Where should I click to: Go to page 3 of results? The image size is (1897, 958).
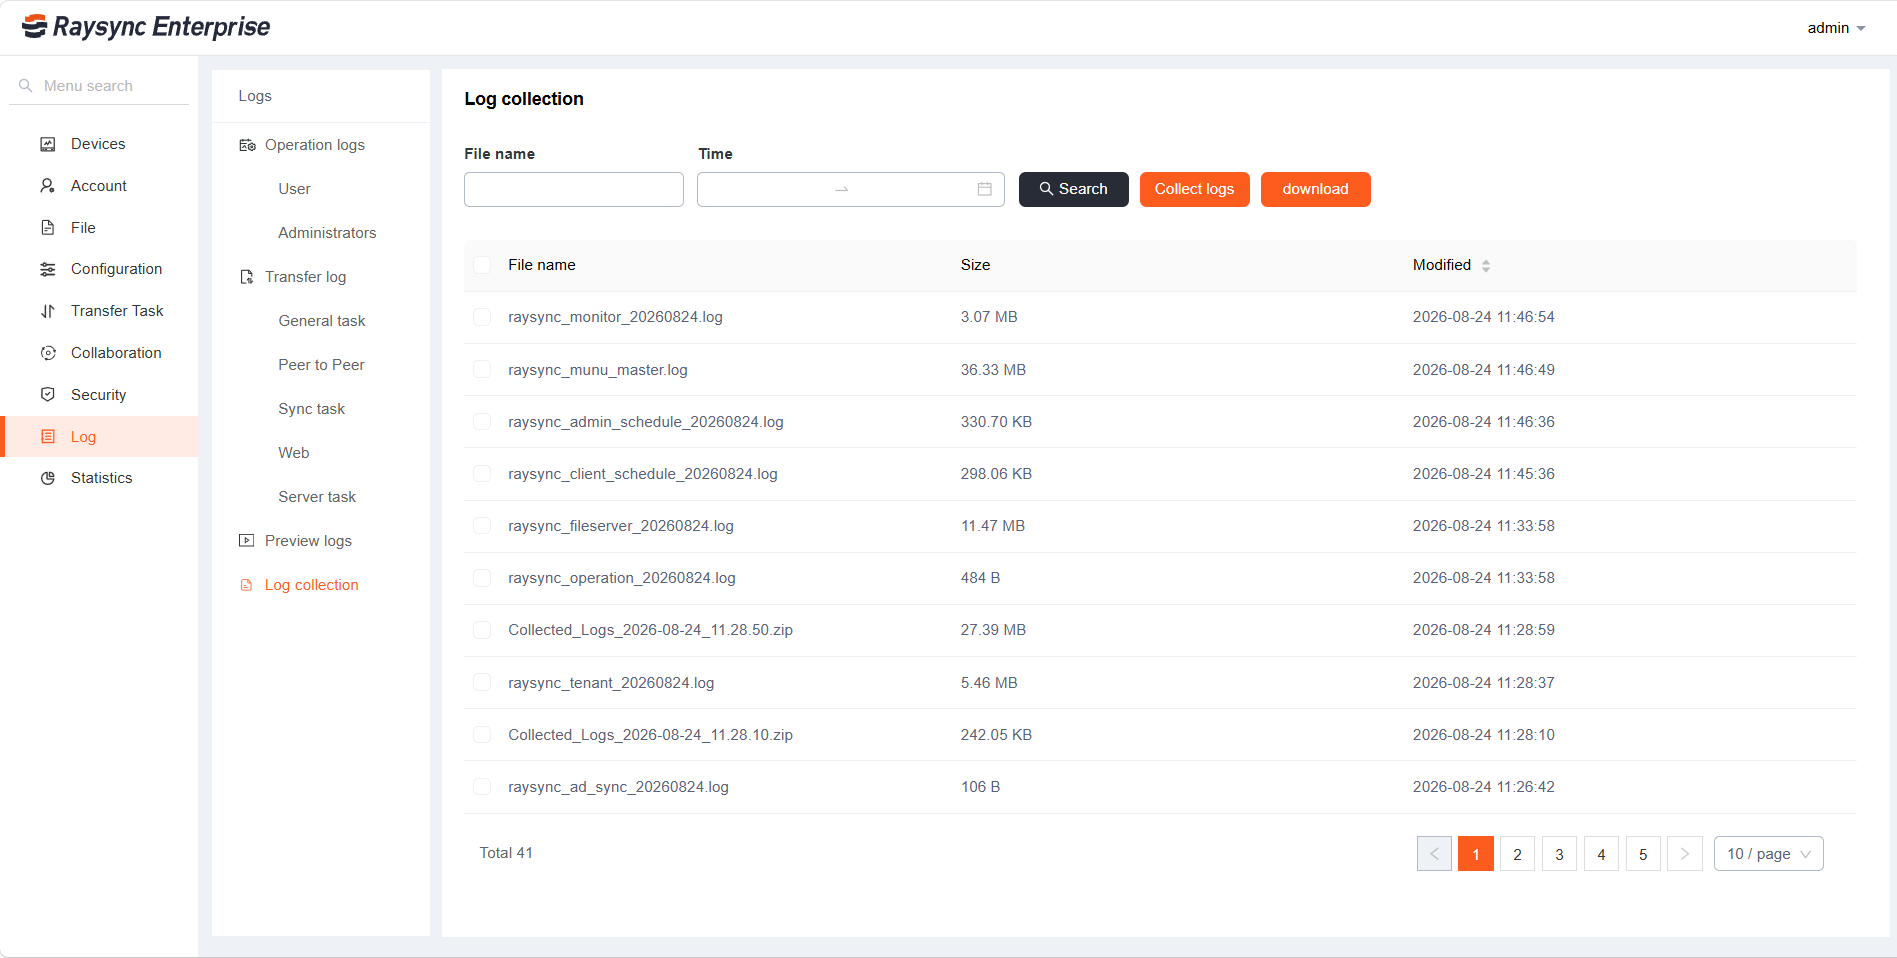1559,854
